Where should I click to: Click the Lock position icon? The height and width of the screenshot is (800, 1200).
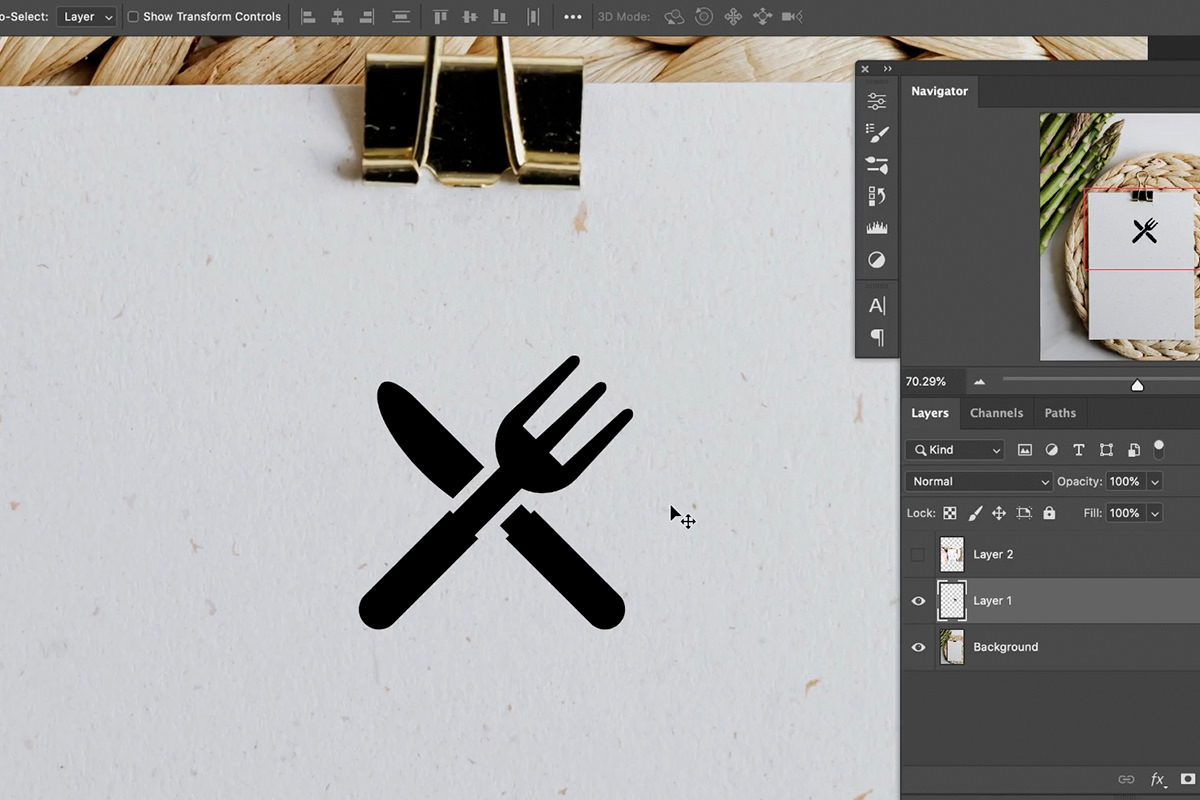(999, 512)
